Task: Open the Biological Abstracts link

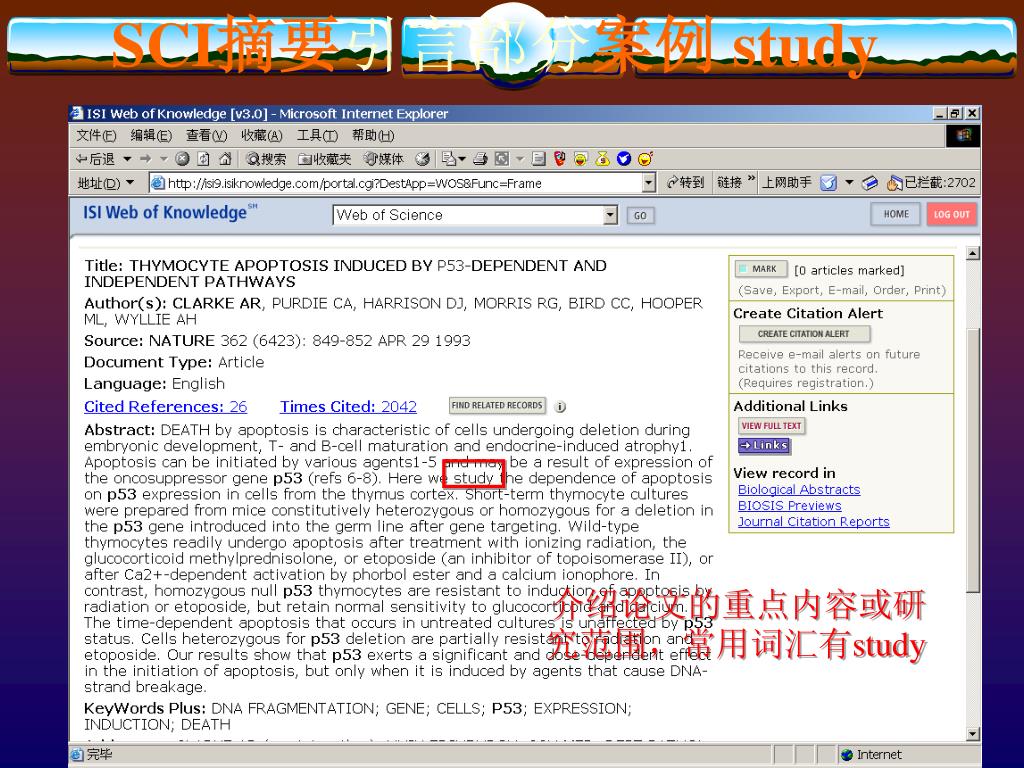Action: coord(799,490)
